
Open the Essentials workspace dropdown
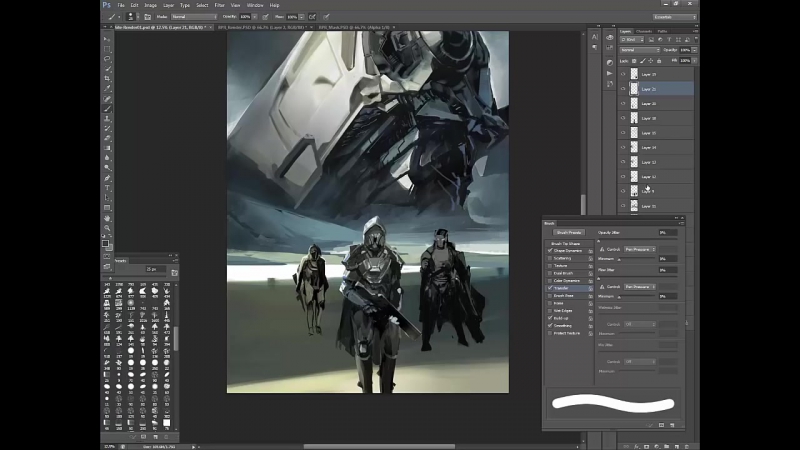click(674, 17)
